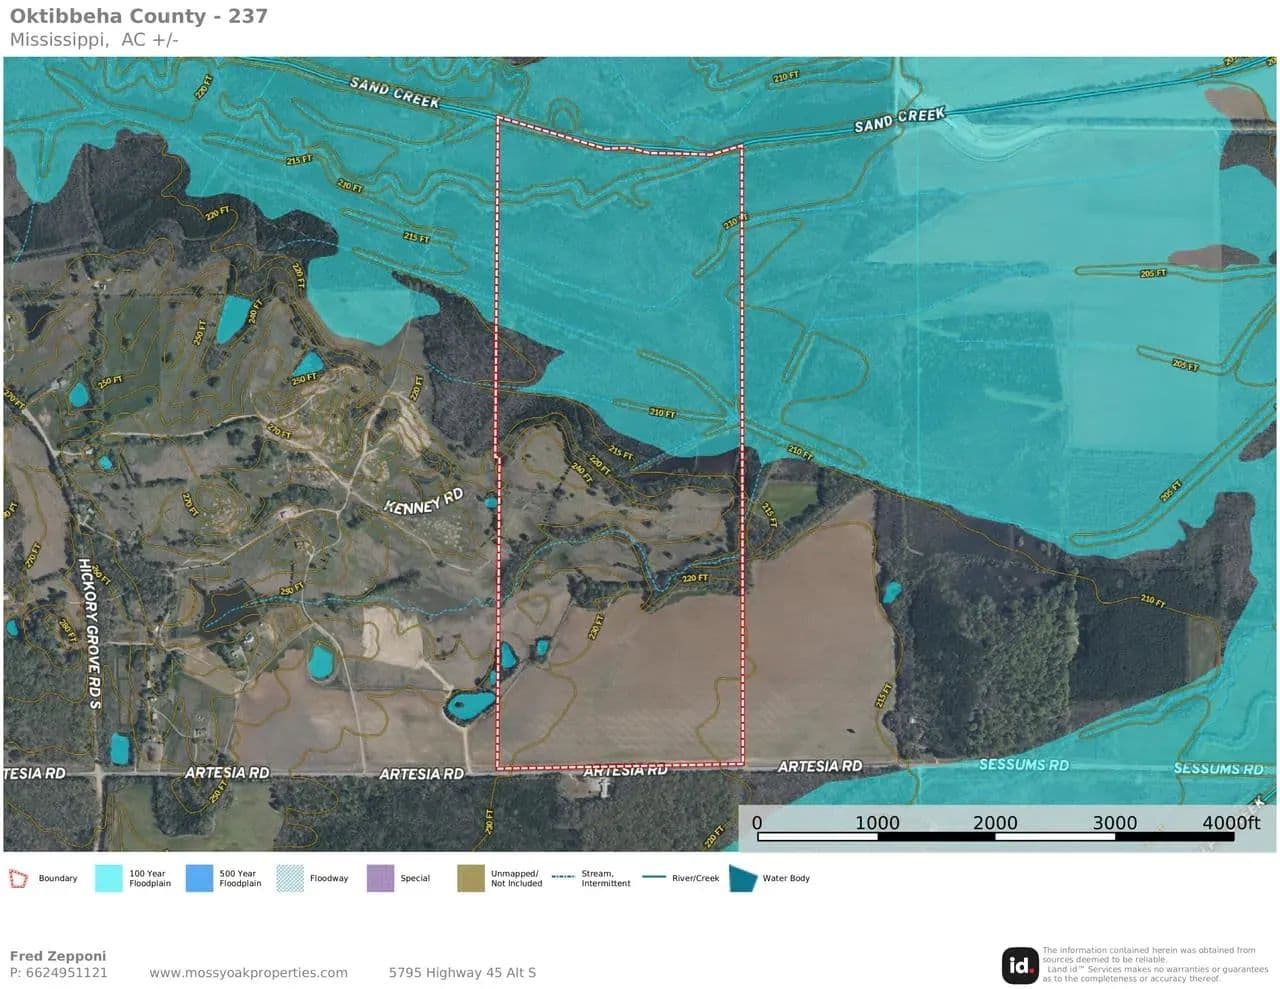Click the Land id logo
The image size is (1280, 989).
coord(1020,965)
